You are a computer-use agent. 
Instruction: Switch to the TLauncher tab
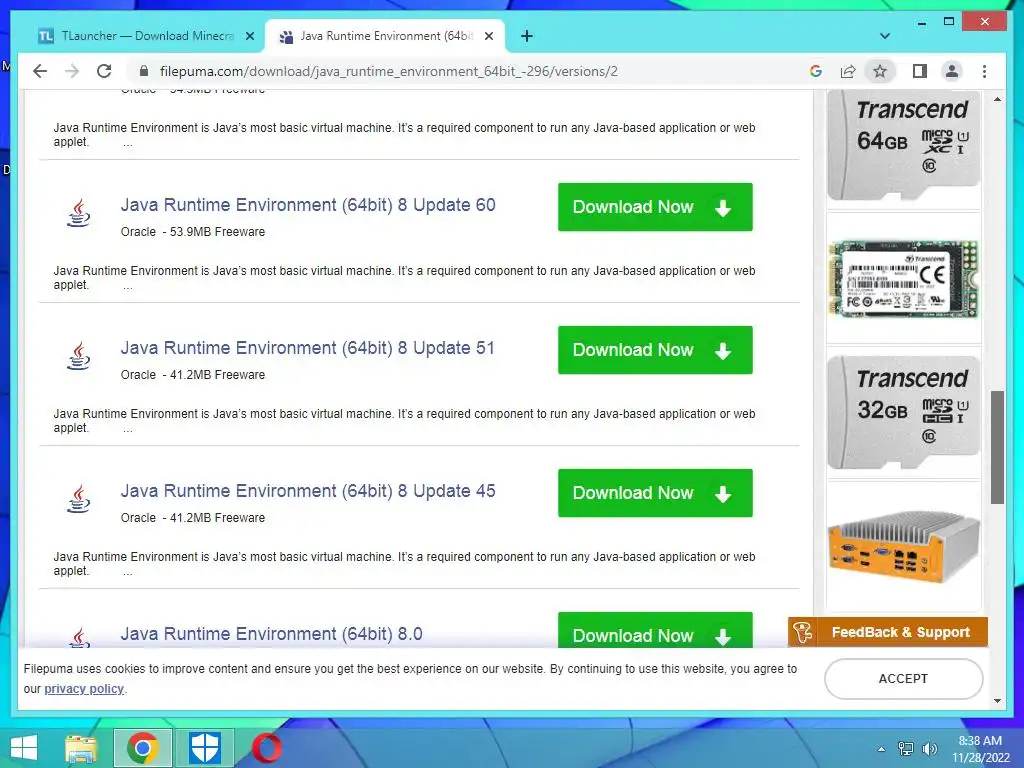pyautogui.click(x=147, y=36)
